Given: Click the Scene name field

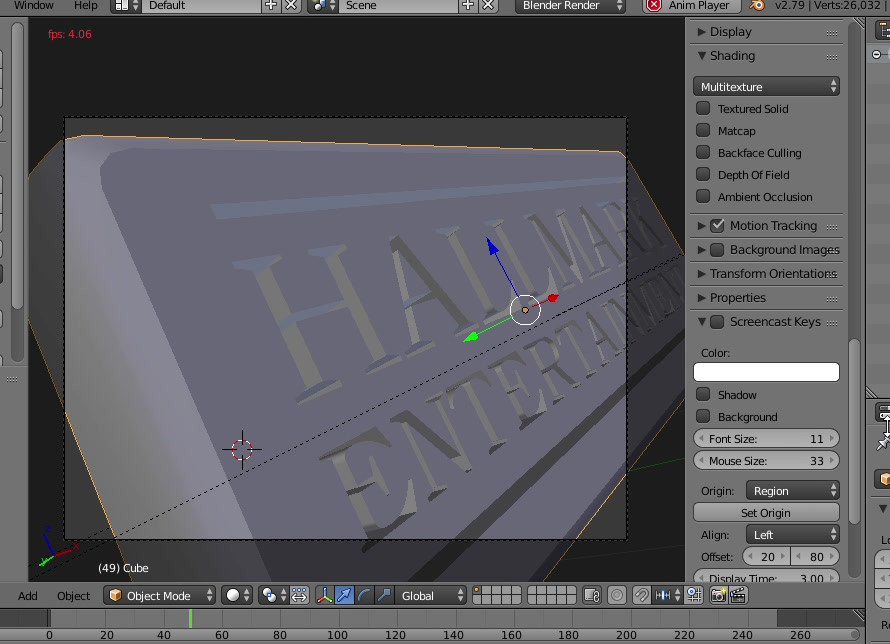Looking at the screenshot, I should 397,6.
